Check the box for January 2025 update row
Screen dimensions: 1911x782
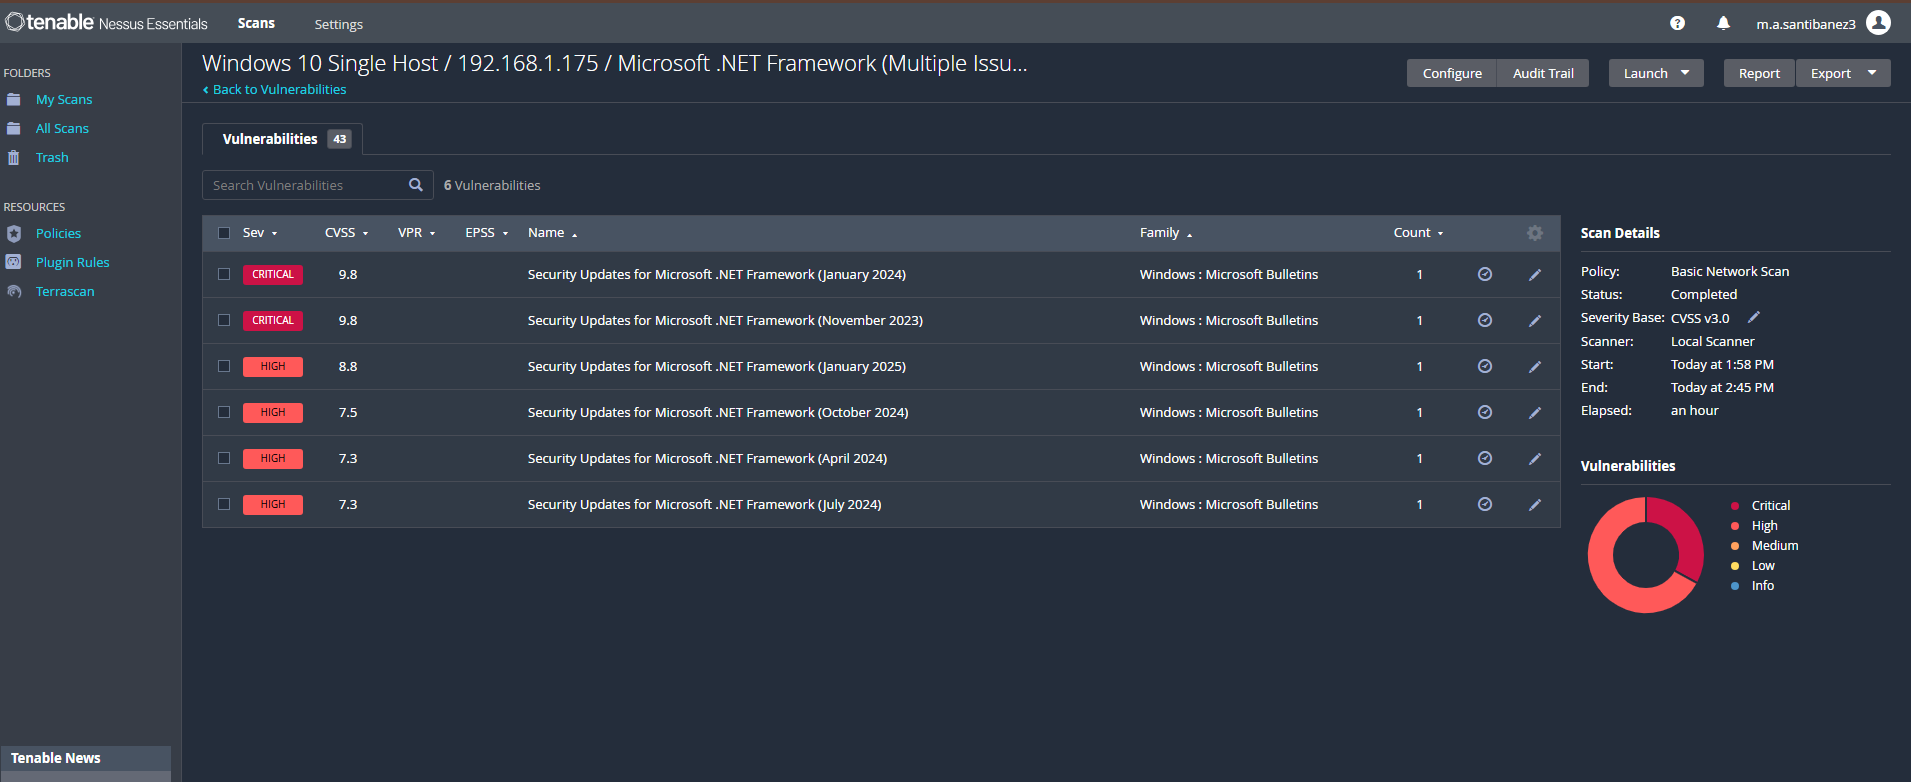click(x=224, y=366)
